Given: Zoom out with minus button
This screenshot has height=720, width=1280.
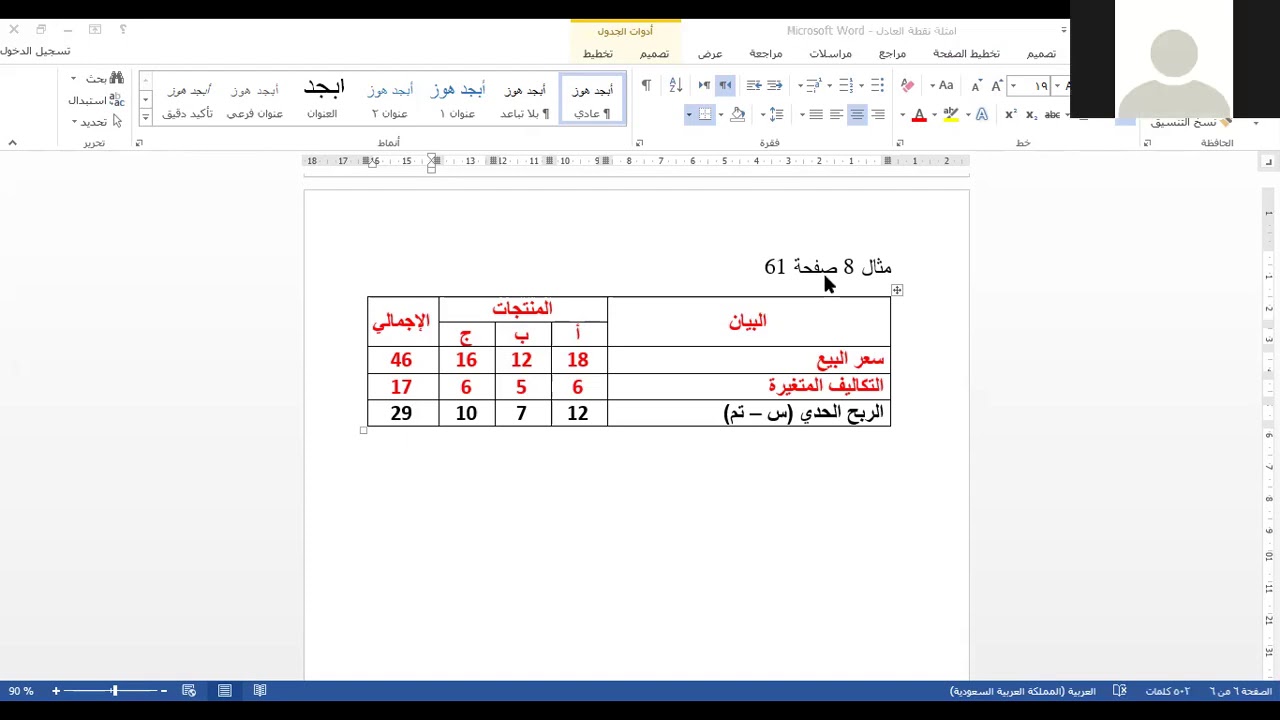Looking at the screenshot, I should 164,691.
